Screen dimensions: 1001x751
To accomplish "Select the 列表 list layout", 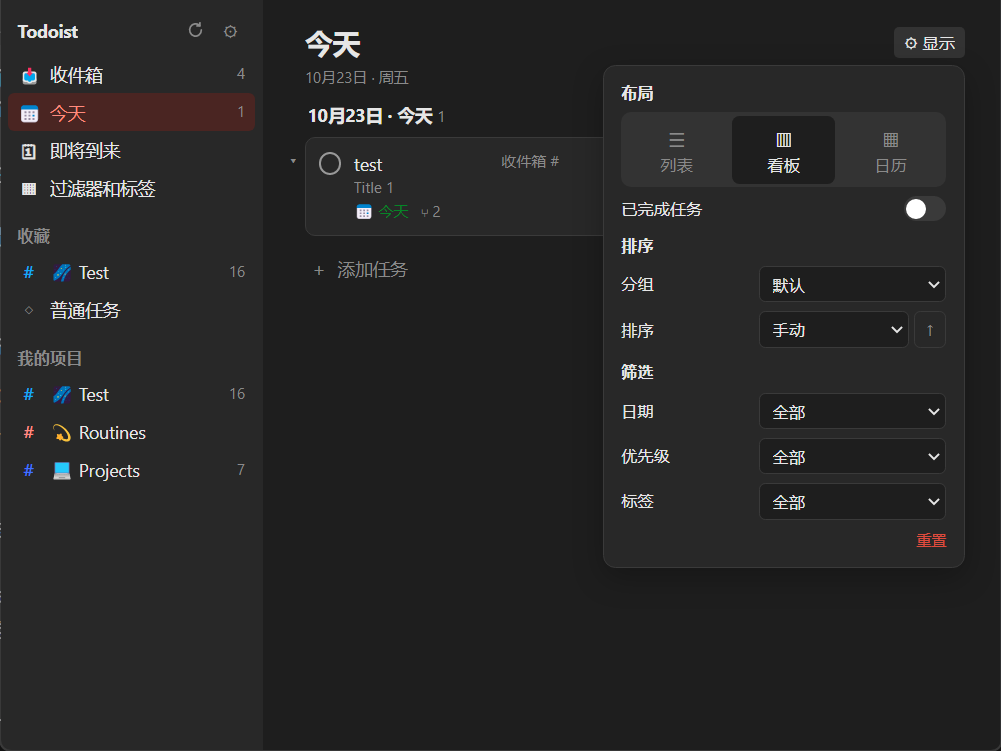I will coord(676,151).
